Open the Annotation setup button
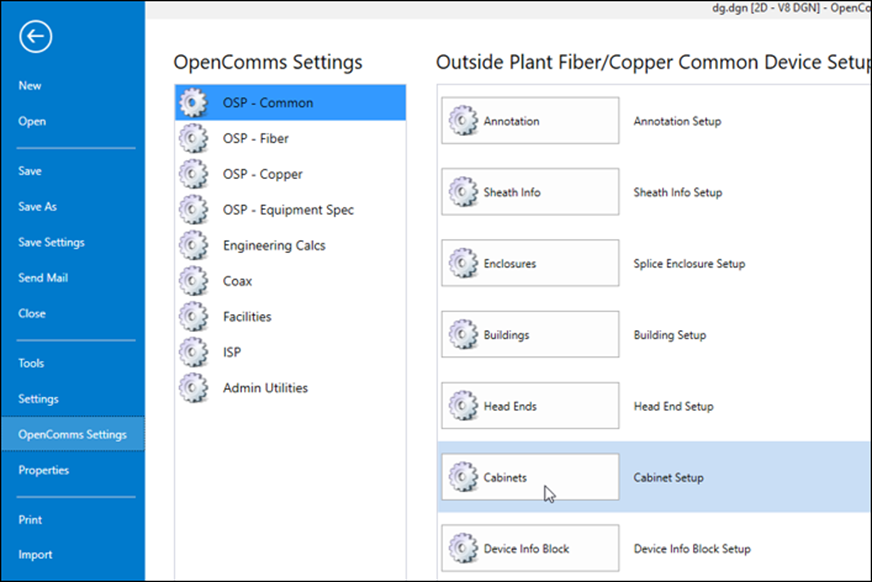Screen dimensions: 872x582 (530, 121)
